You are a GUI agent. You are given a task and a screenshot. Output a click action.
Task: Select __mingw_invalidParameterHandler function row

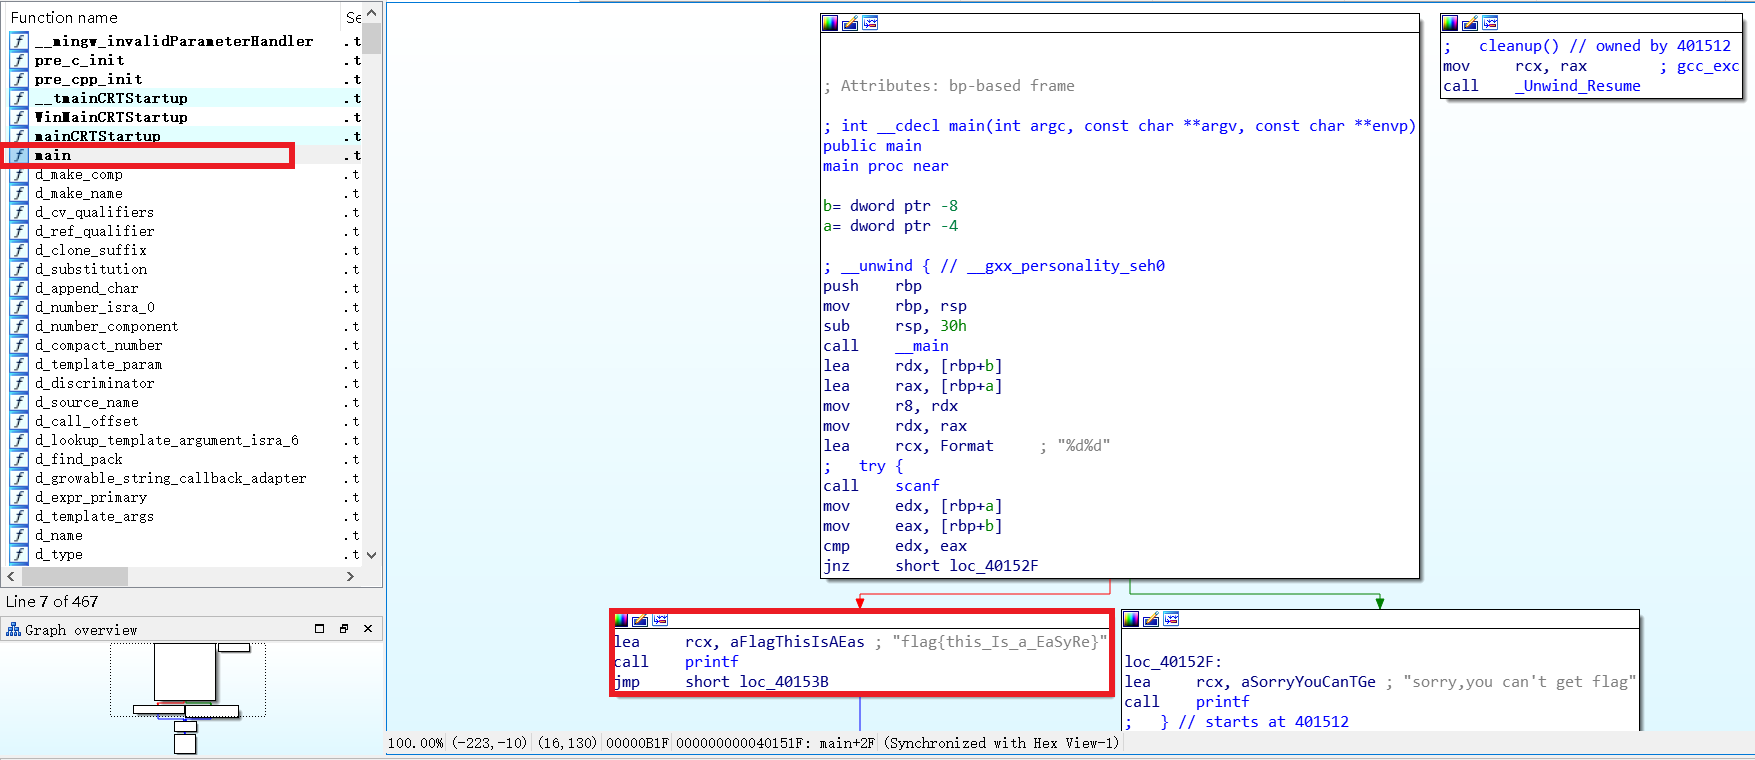coord(185,41)
